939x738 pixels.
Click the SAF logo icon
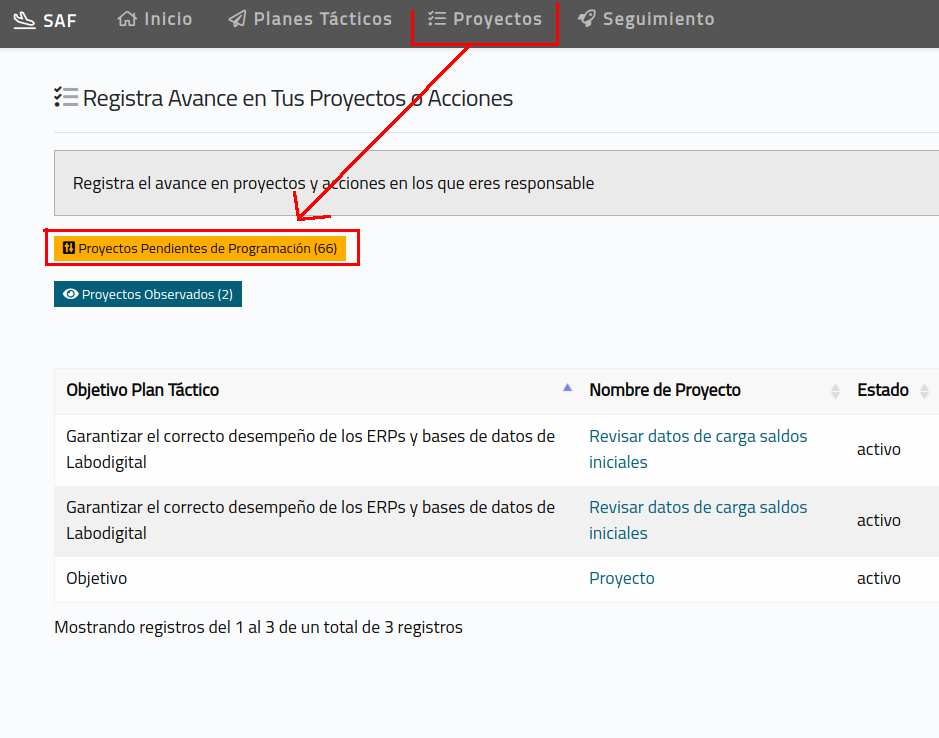25,20
